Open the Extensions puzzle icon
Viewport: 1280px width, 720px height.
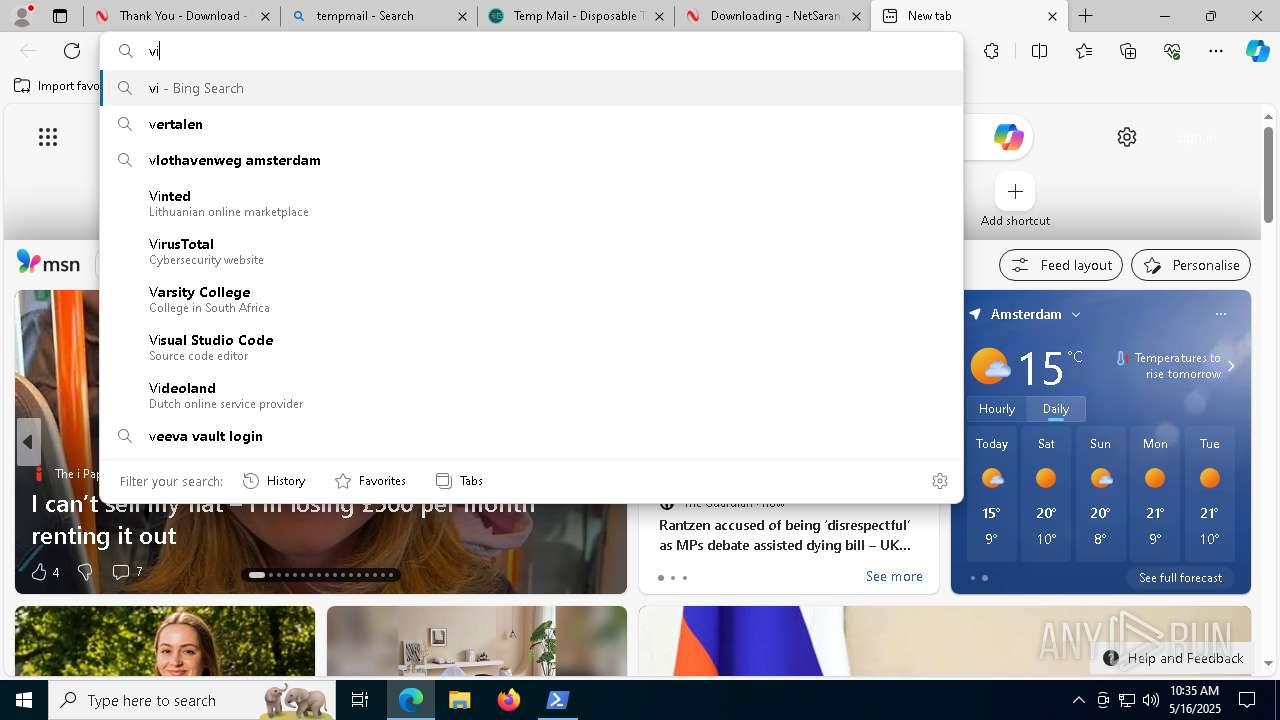(991, 51)
